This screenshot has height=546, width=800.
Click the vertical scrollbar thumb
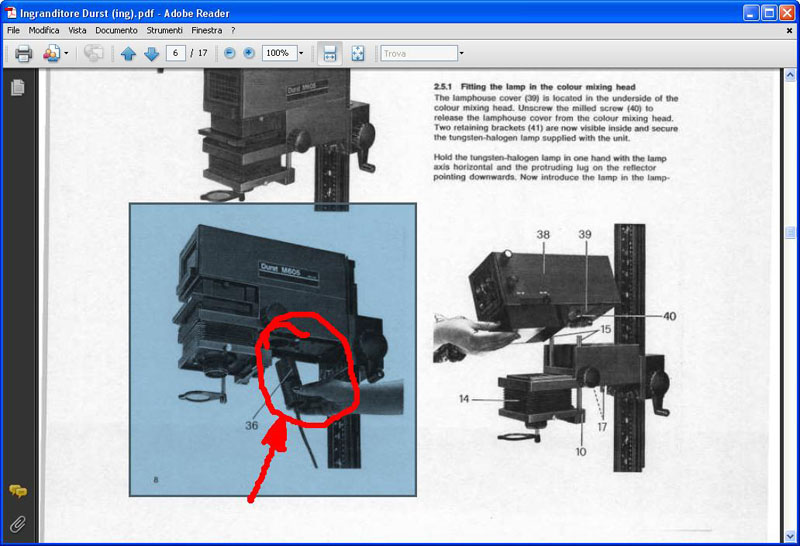pos(790,232)
